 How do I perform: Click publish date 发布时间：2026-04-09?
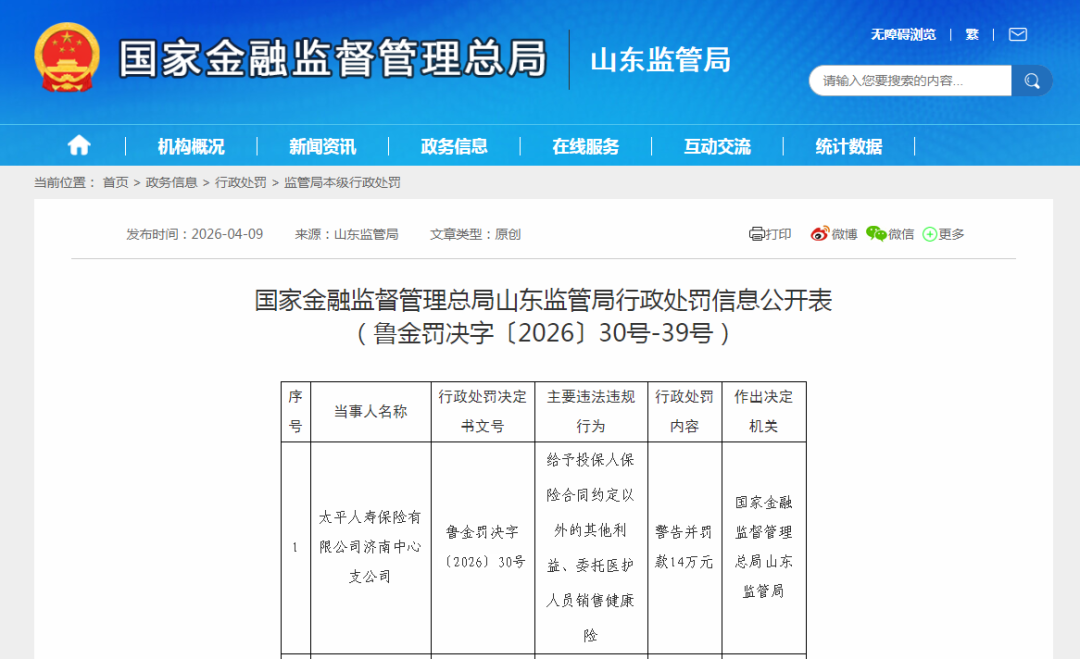coord(194,234)
